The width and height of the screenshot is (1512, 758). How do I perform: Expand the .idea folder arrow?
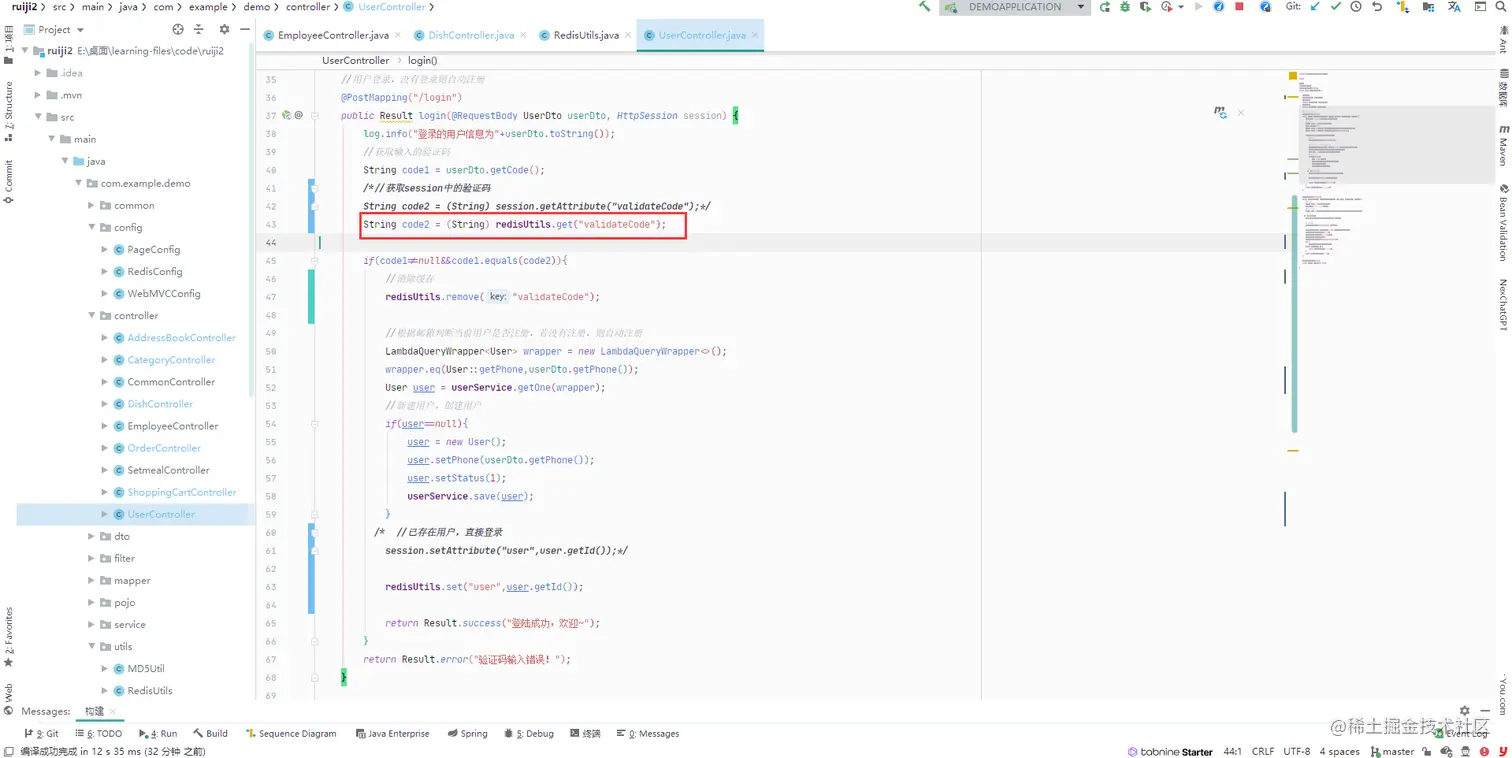(38, 73)
